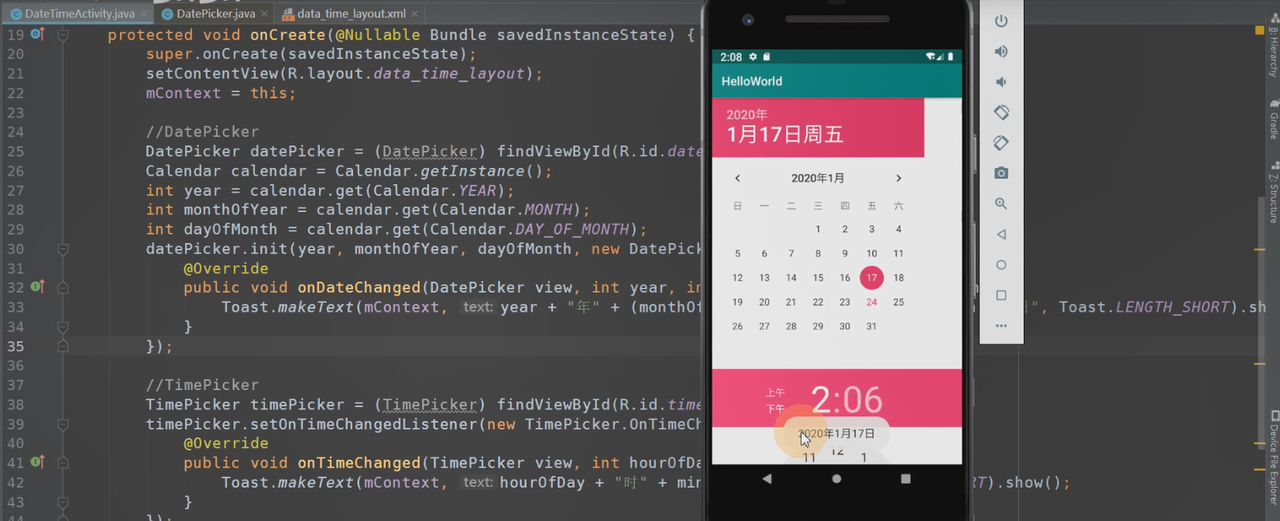Close the DatePicker.java tab

tap(264, 14)
